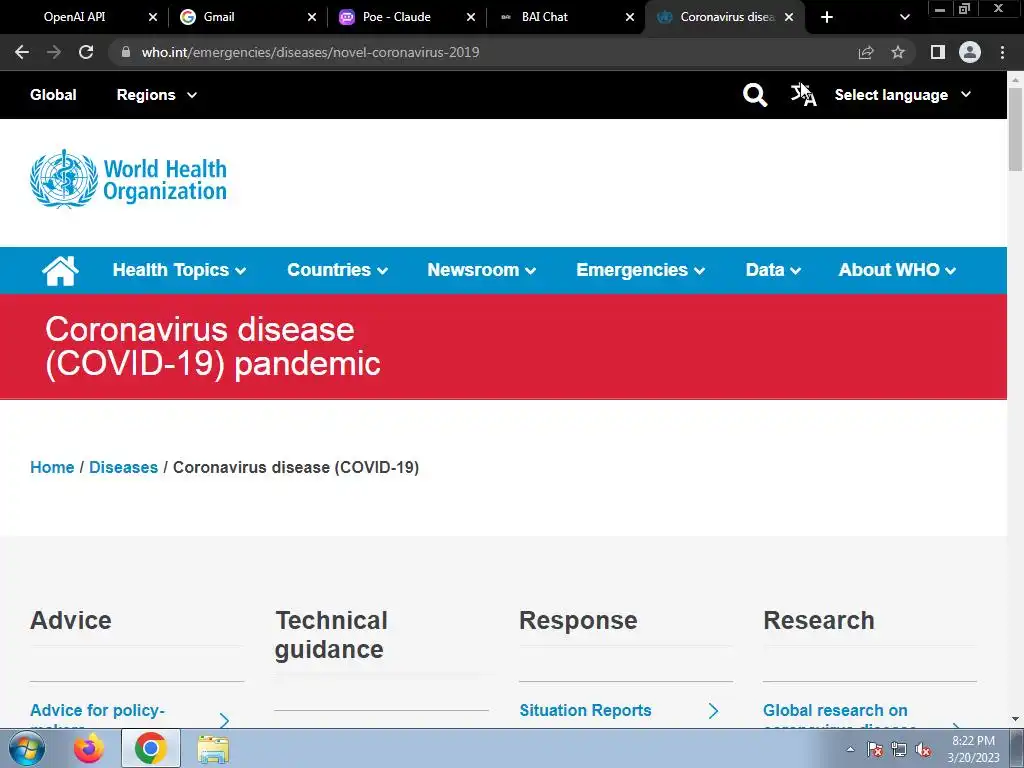Switch to the Poe - Claude tab
1024x768 pixels.
(x=396, y=17)
